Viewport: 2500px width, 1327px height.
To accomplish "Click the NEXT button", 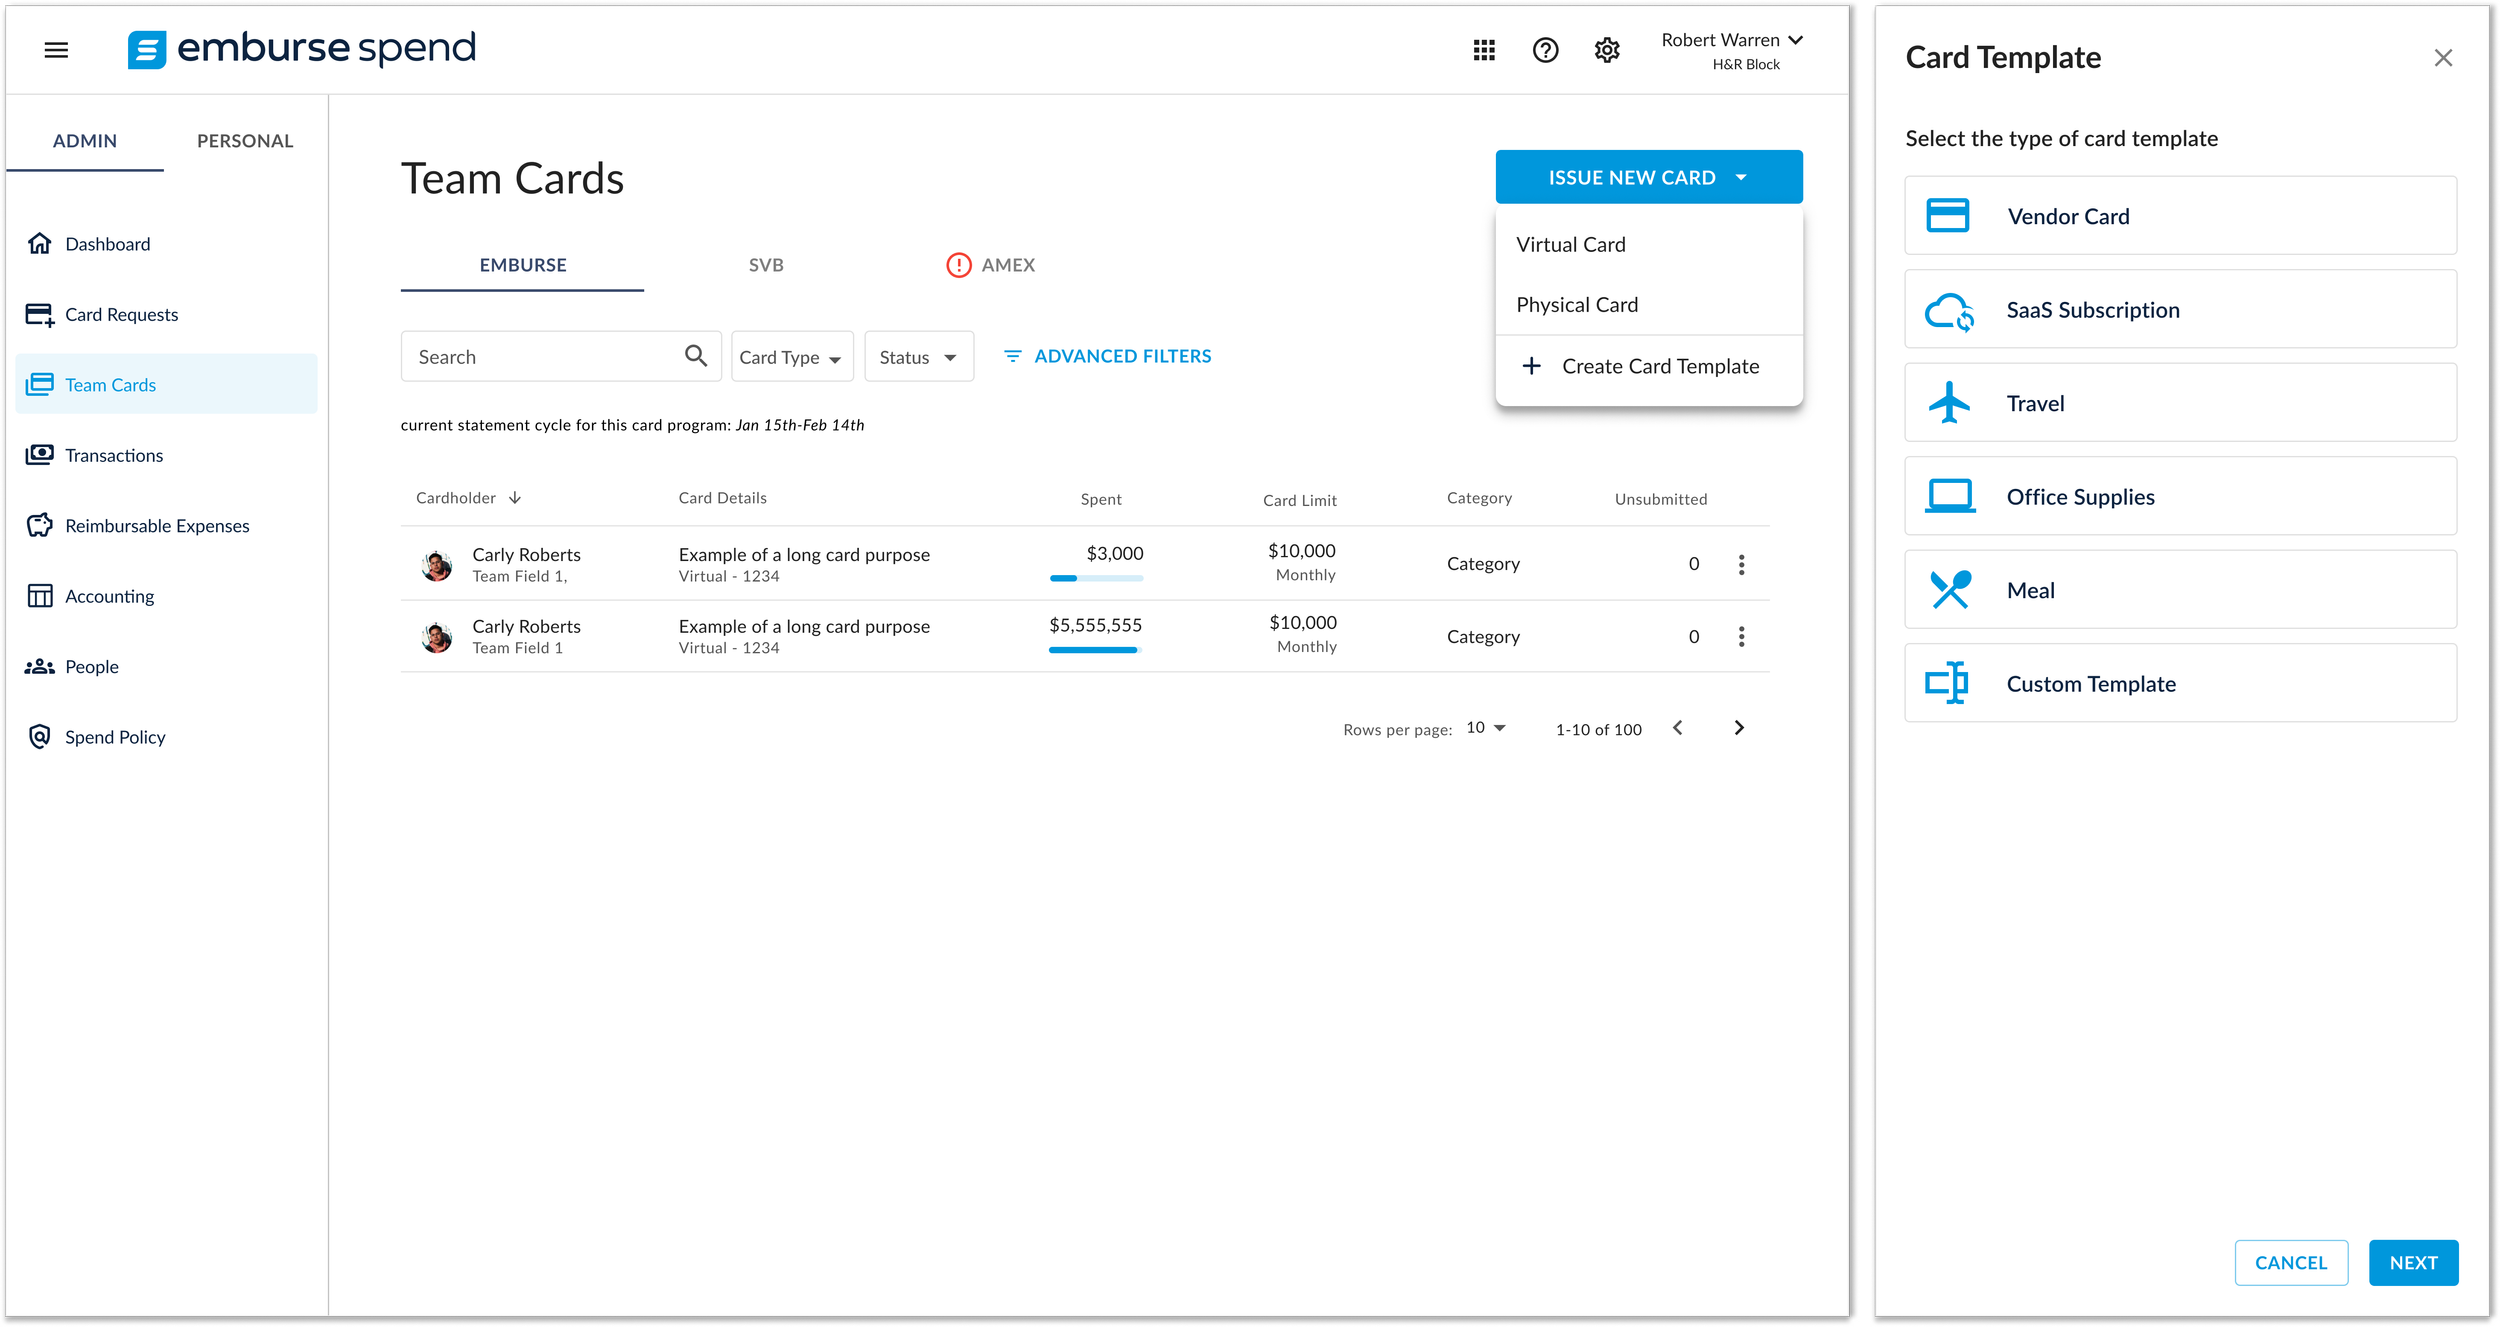I will (x=2412, y=1262).
